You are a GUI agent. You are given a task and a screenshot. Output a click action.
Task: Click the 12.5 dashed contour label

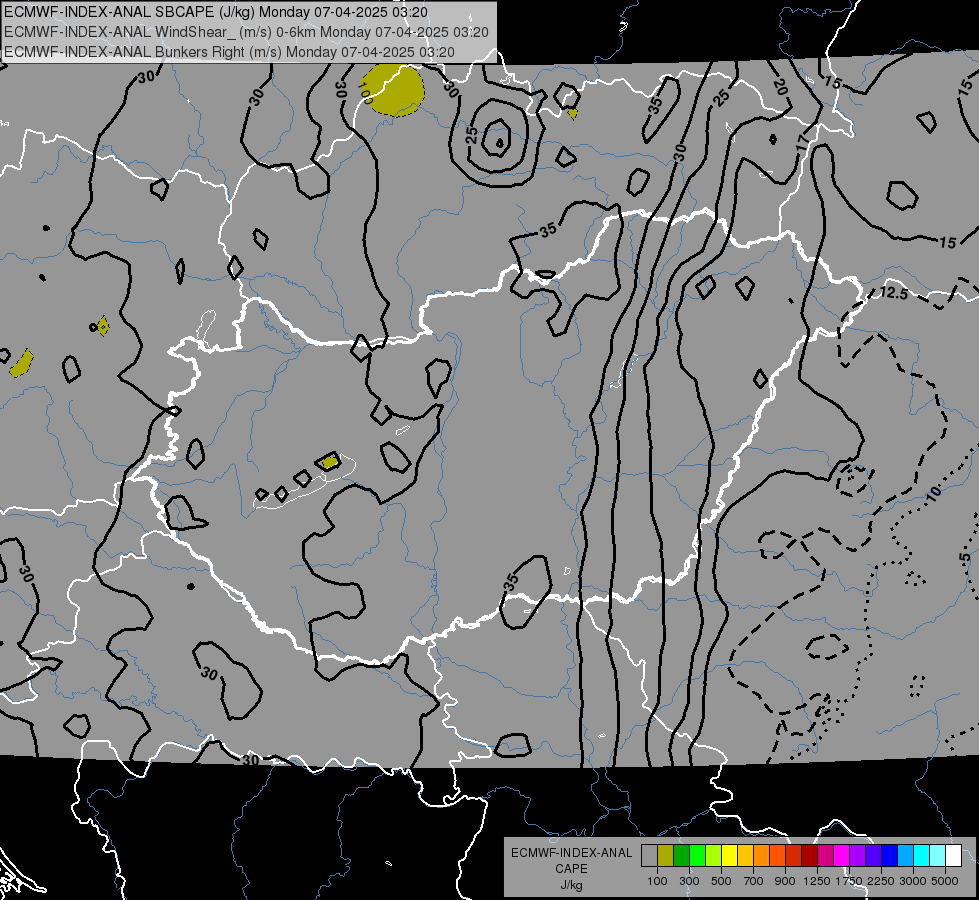[894, 292]
